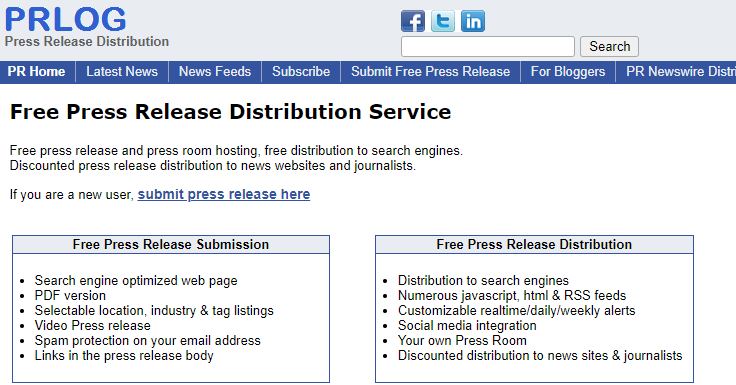Screen dimensions: 736x385
Task: Click 'Distribution to search engines' item
Action: coord(483,281)
